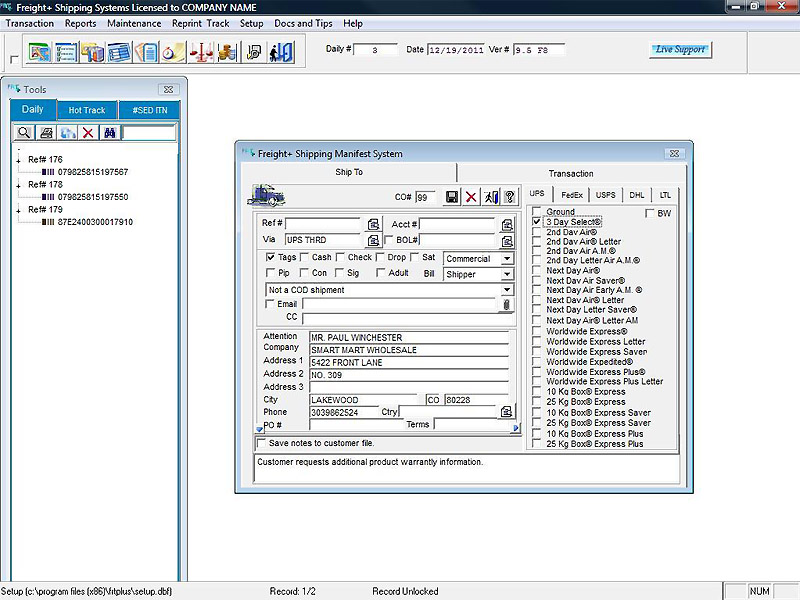Open the Not a COD shipment dropdown

pos(507,290)
